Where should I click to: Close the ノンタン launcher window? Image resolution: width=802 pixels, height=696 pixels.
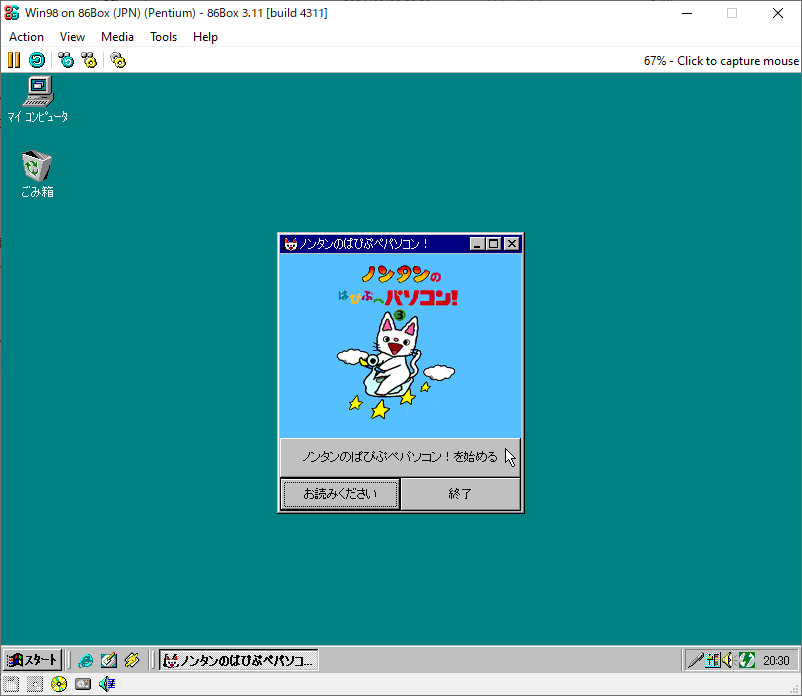512,244
